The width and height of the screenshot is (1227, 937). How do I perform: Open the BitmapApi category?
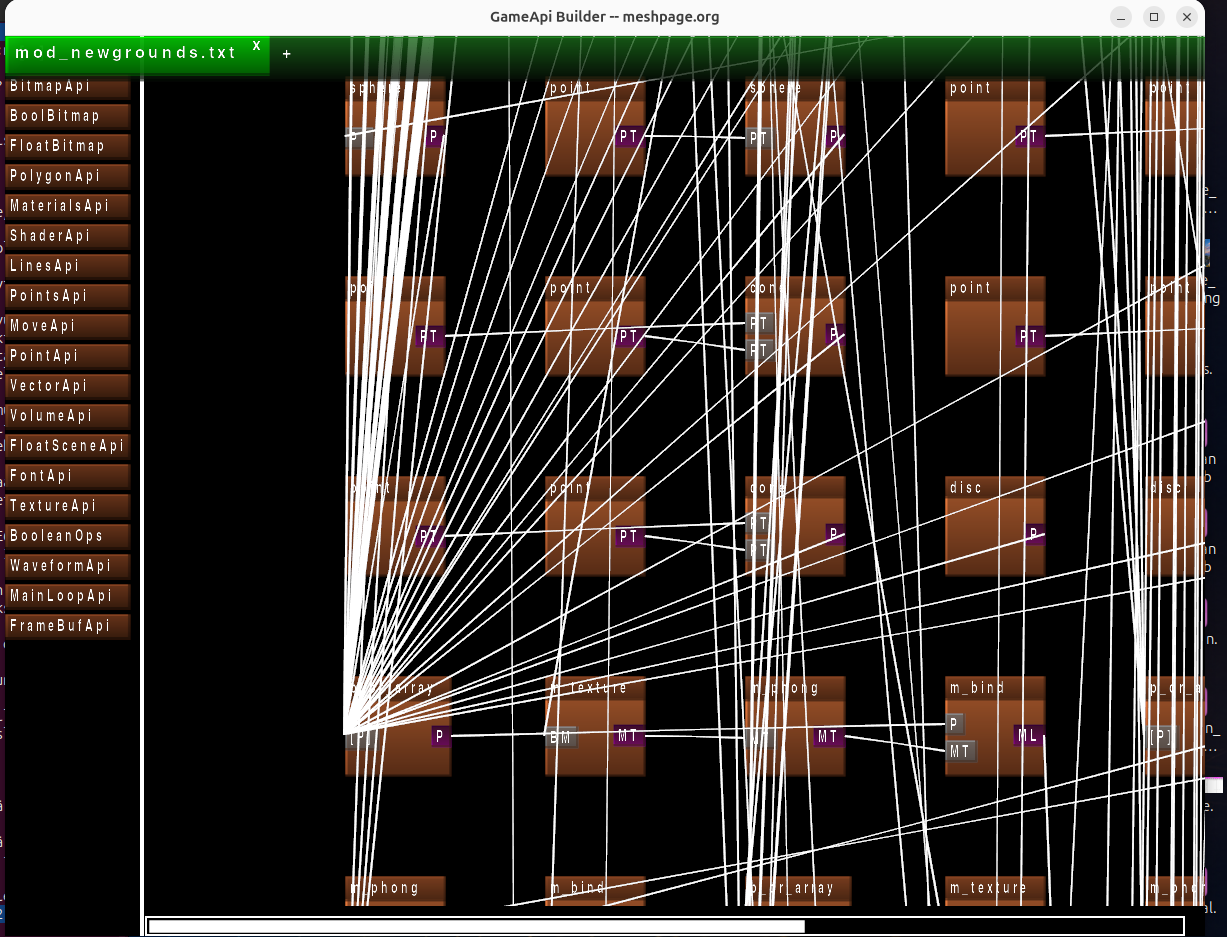67,87
